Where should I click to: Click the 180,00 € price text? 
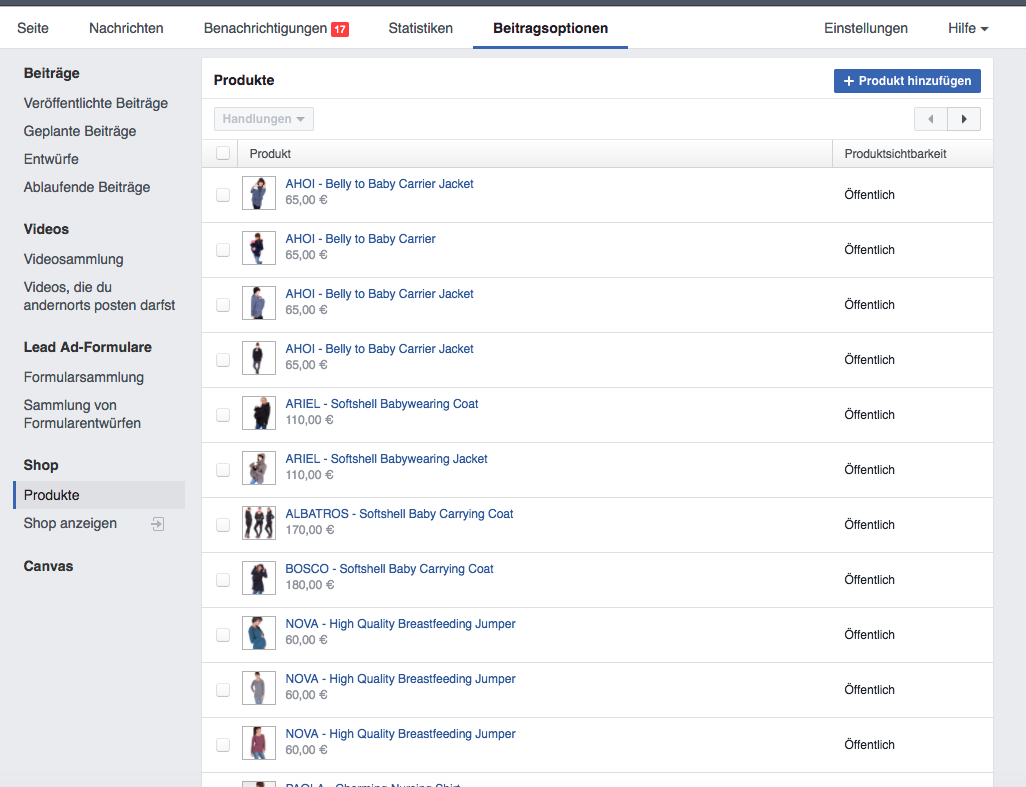tap(310, 585)
